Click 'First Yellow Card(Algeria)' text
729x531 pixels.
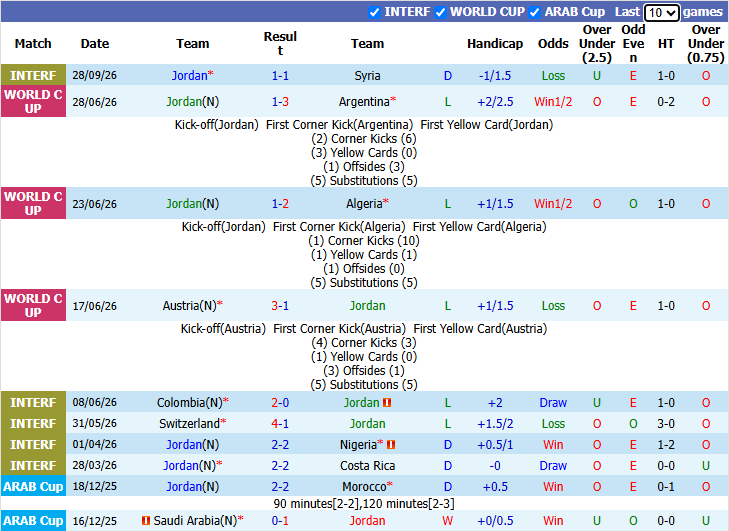(x=480, y=227)
